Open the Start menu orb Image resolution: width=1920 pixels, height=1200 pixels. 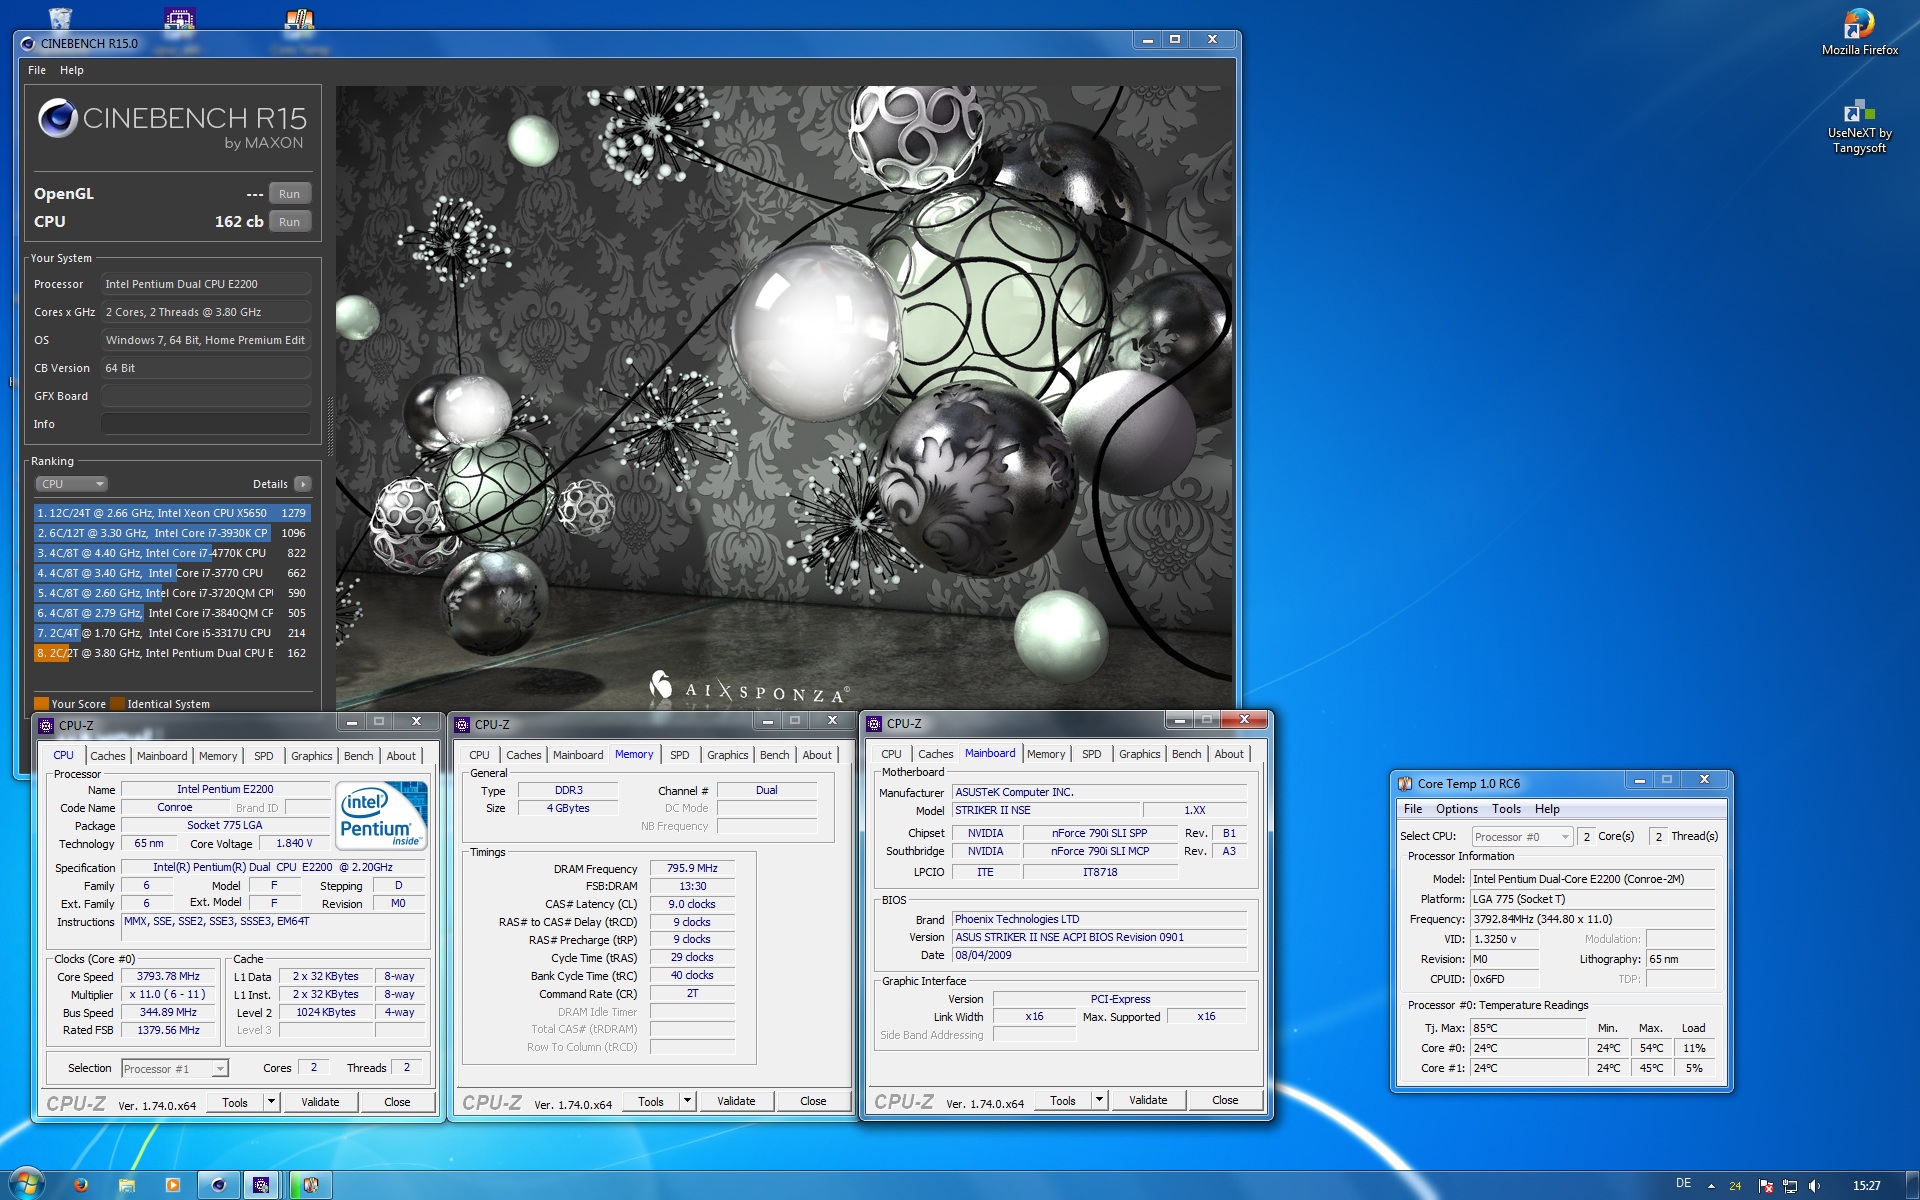click(x=26, y=1184)
